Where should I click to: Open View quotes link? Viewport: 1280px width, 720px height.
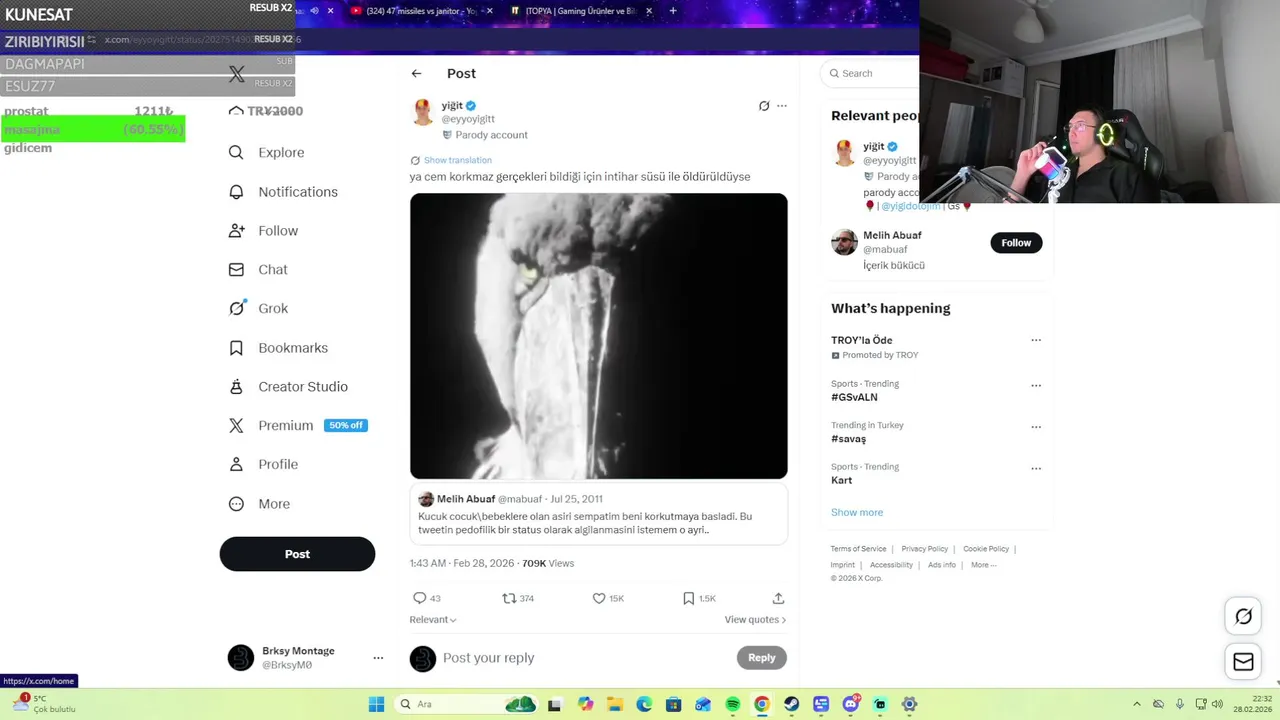755,620
